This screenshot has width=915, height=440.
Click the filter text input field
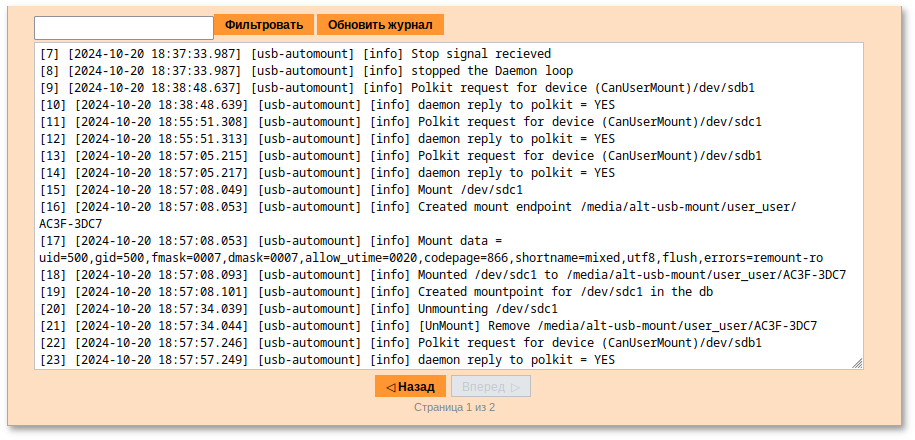[123, 28]
